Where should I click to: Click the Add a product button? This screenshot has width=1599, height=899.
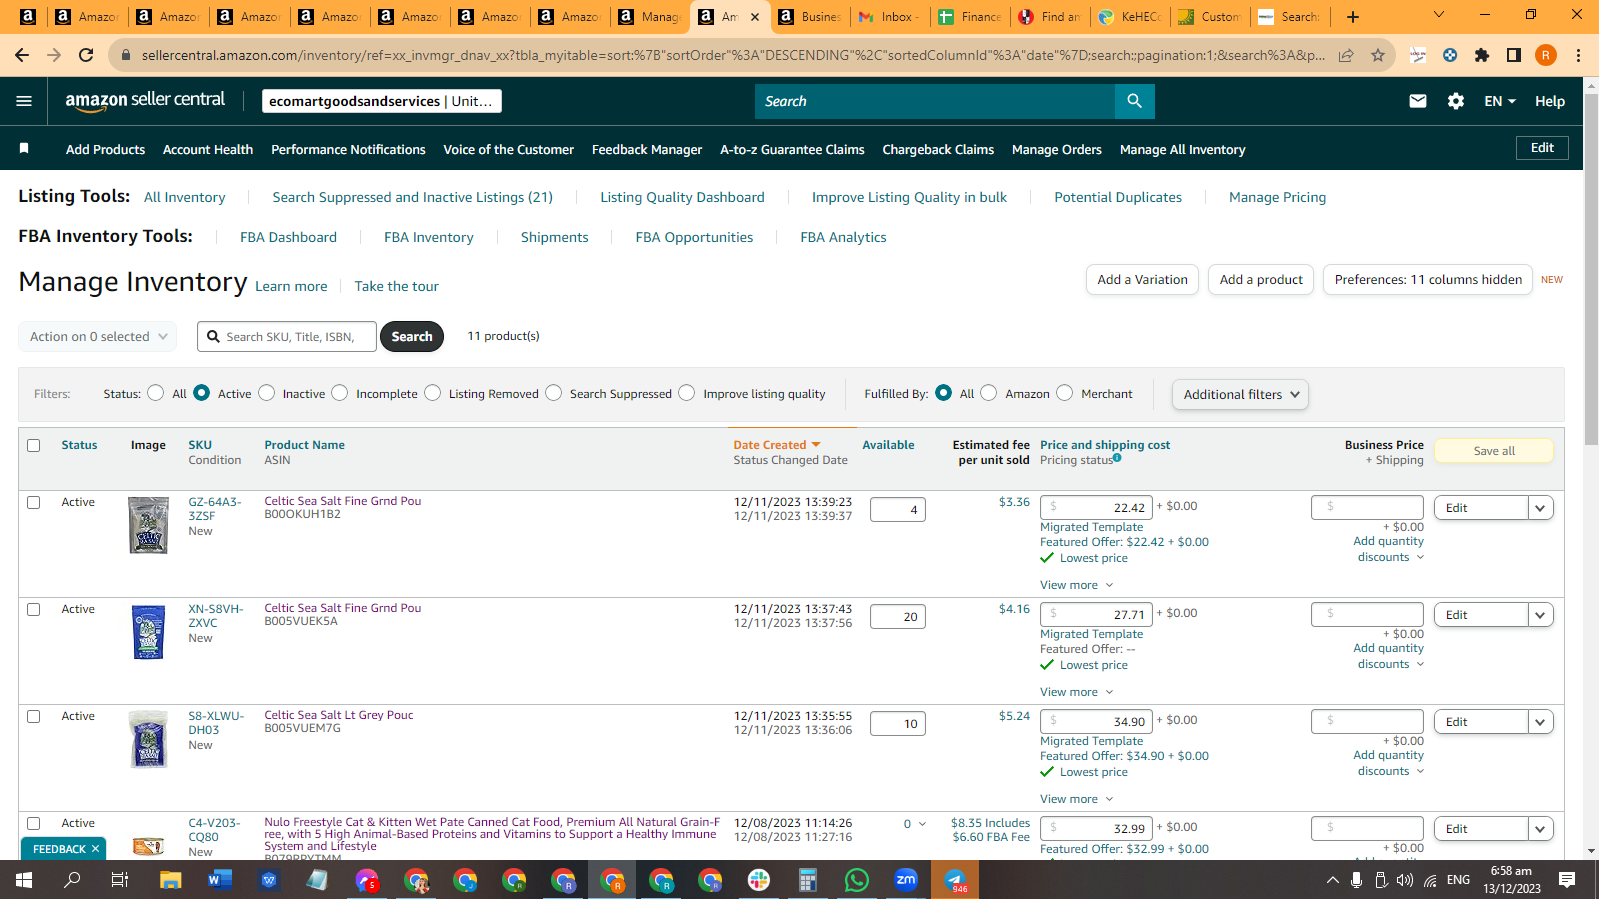coord(1261,280)
